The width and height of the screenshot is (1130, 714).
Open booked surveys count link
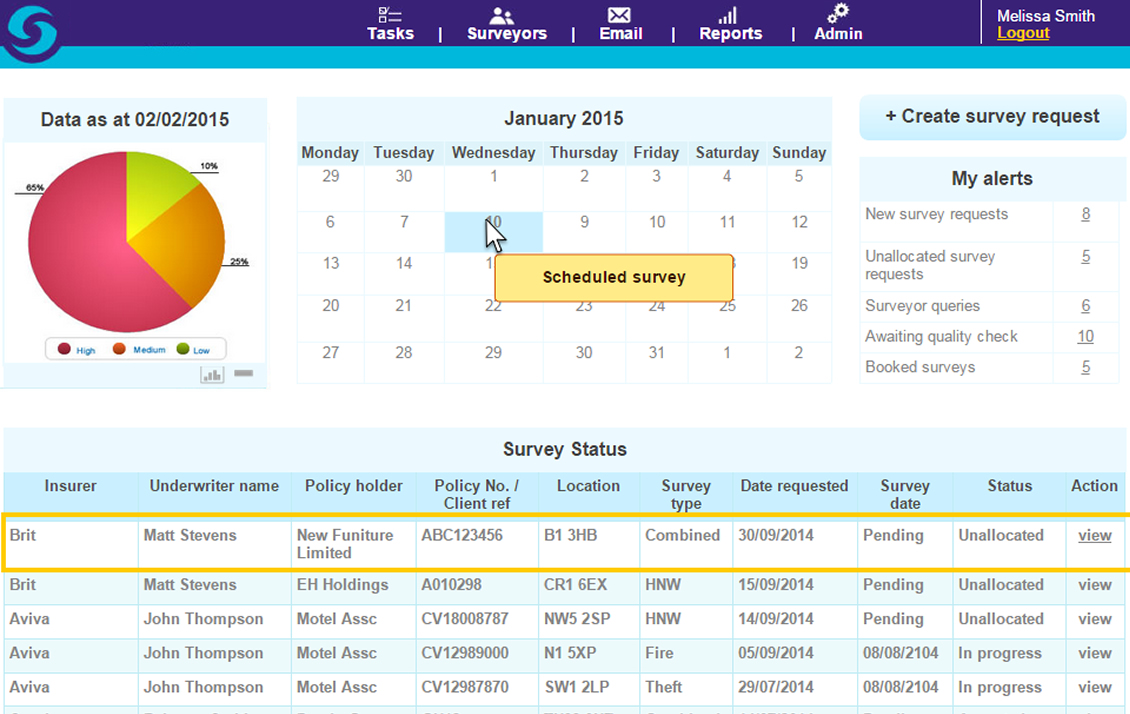click(x=1085, y=368)
